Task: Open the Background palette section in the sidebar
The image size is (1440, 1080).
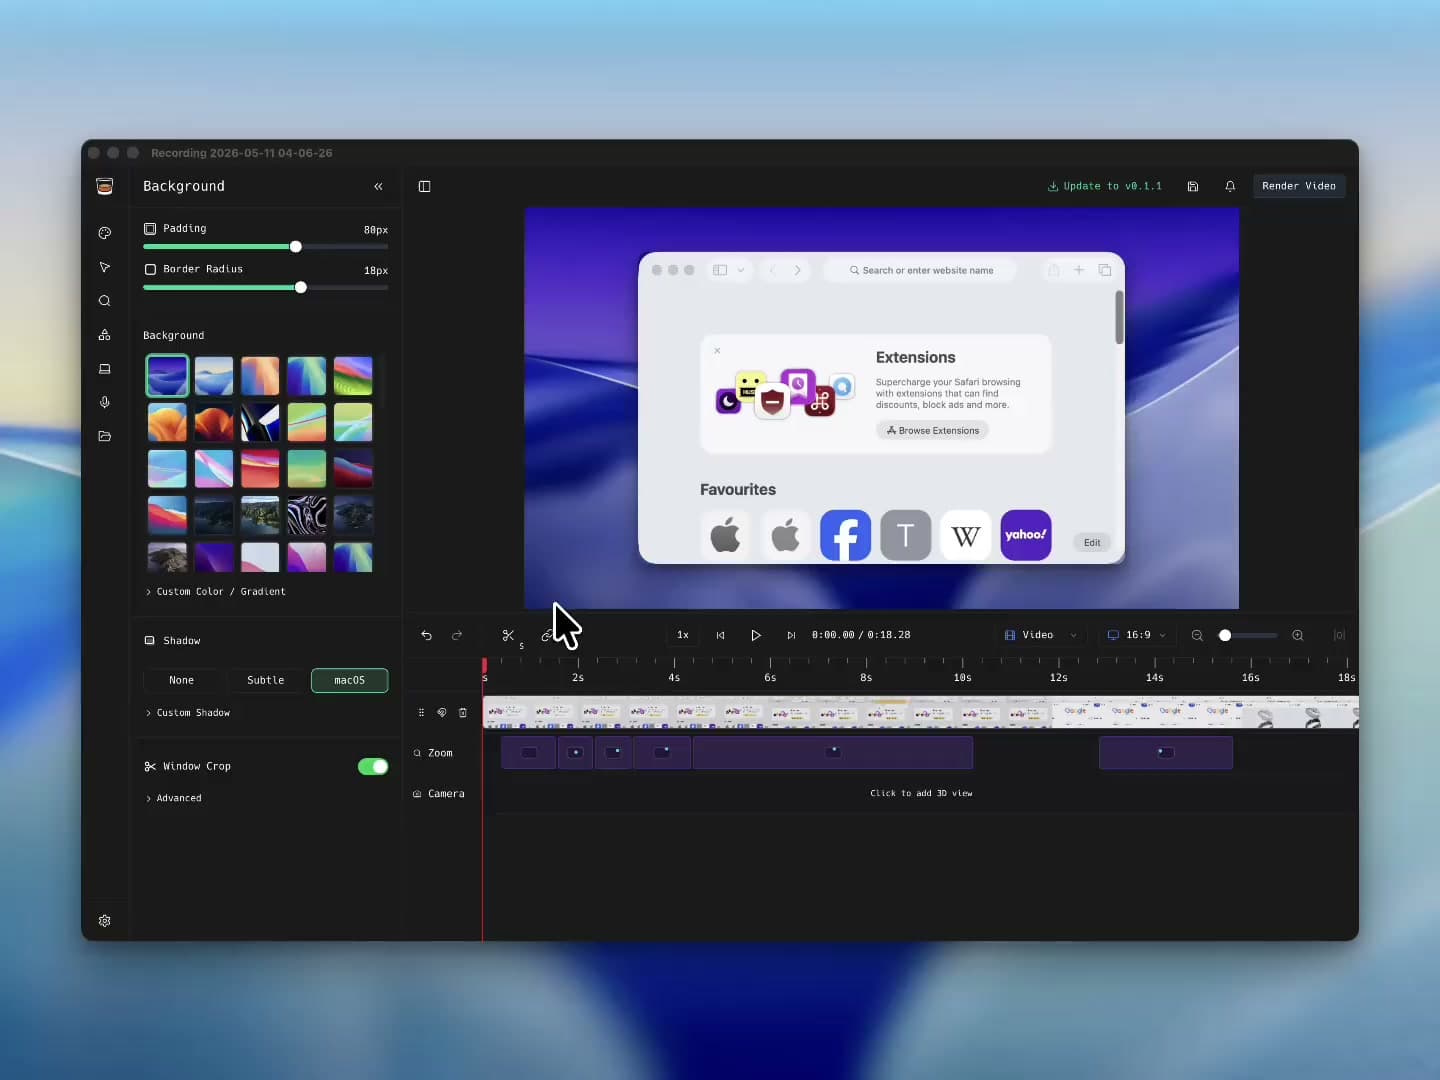Action: (x=104, y=233)
